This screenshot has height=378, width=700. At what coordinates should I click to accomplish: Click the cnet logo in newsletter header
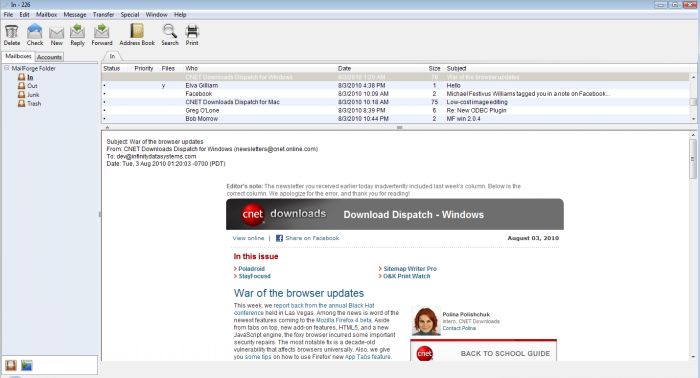click(x=253, y=214)
